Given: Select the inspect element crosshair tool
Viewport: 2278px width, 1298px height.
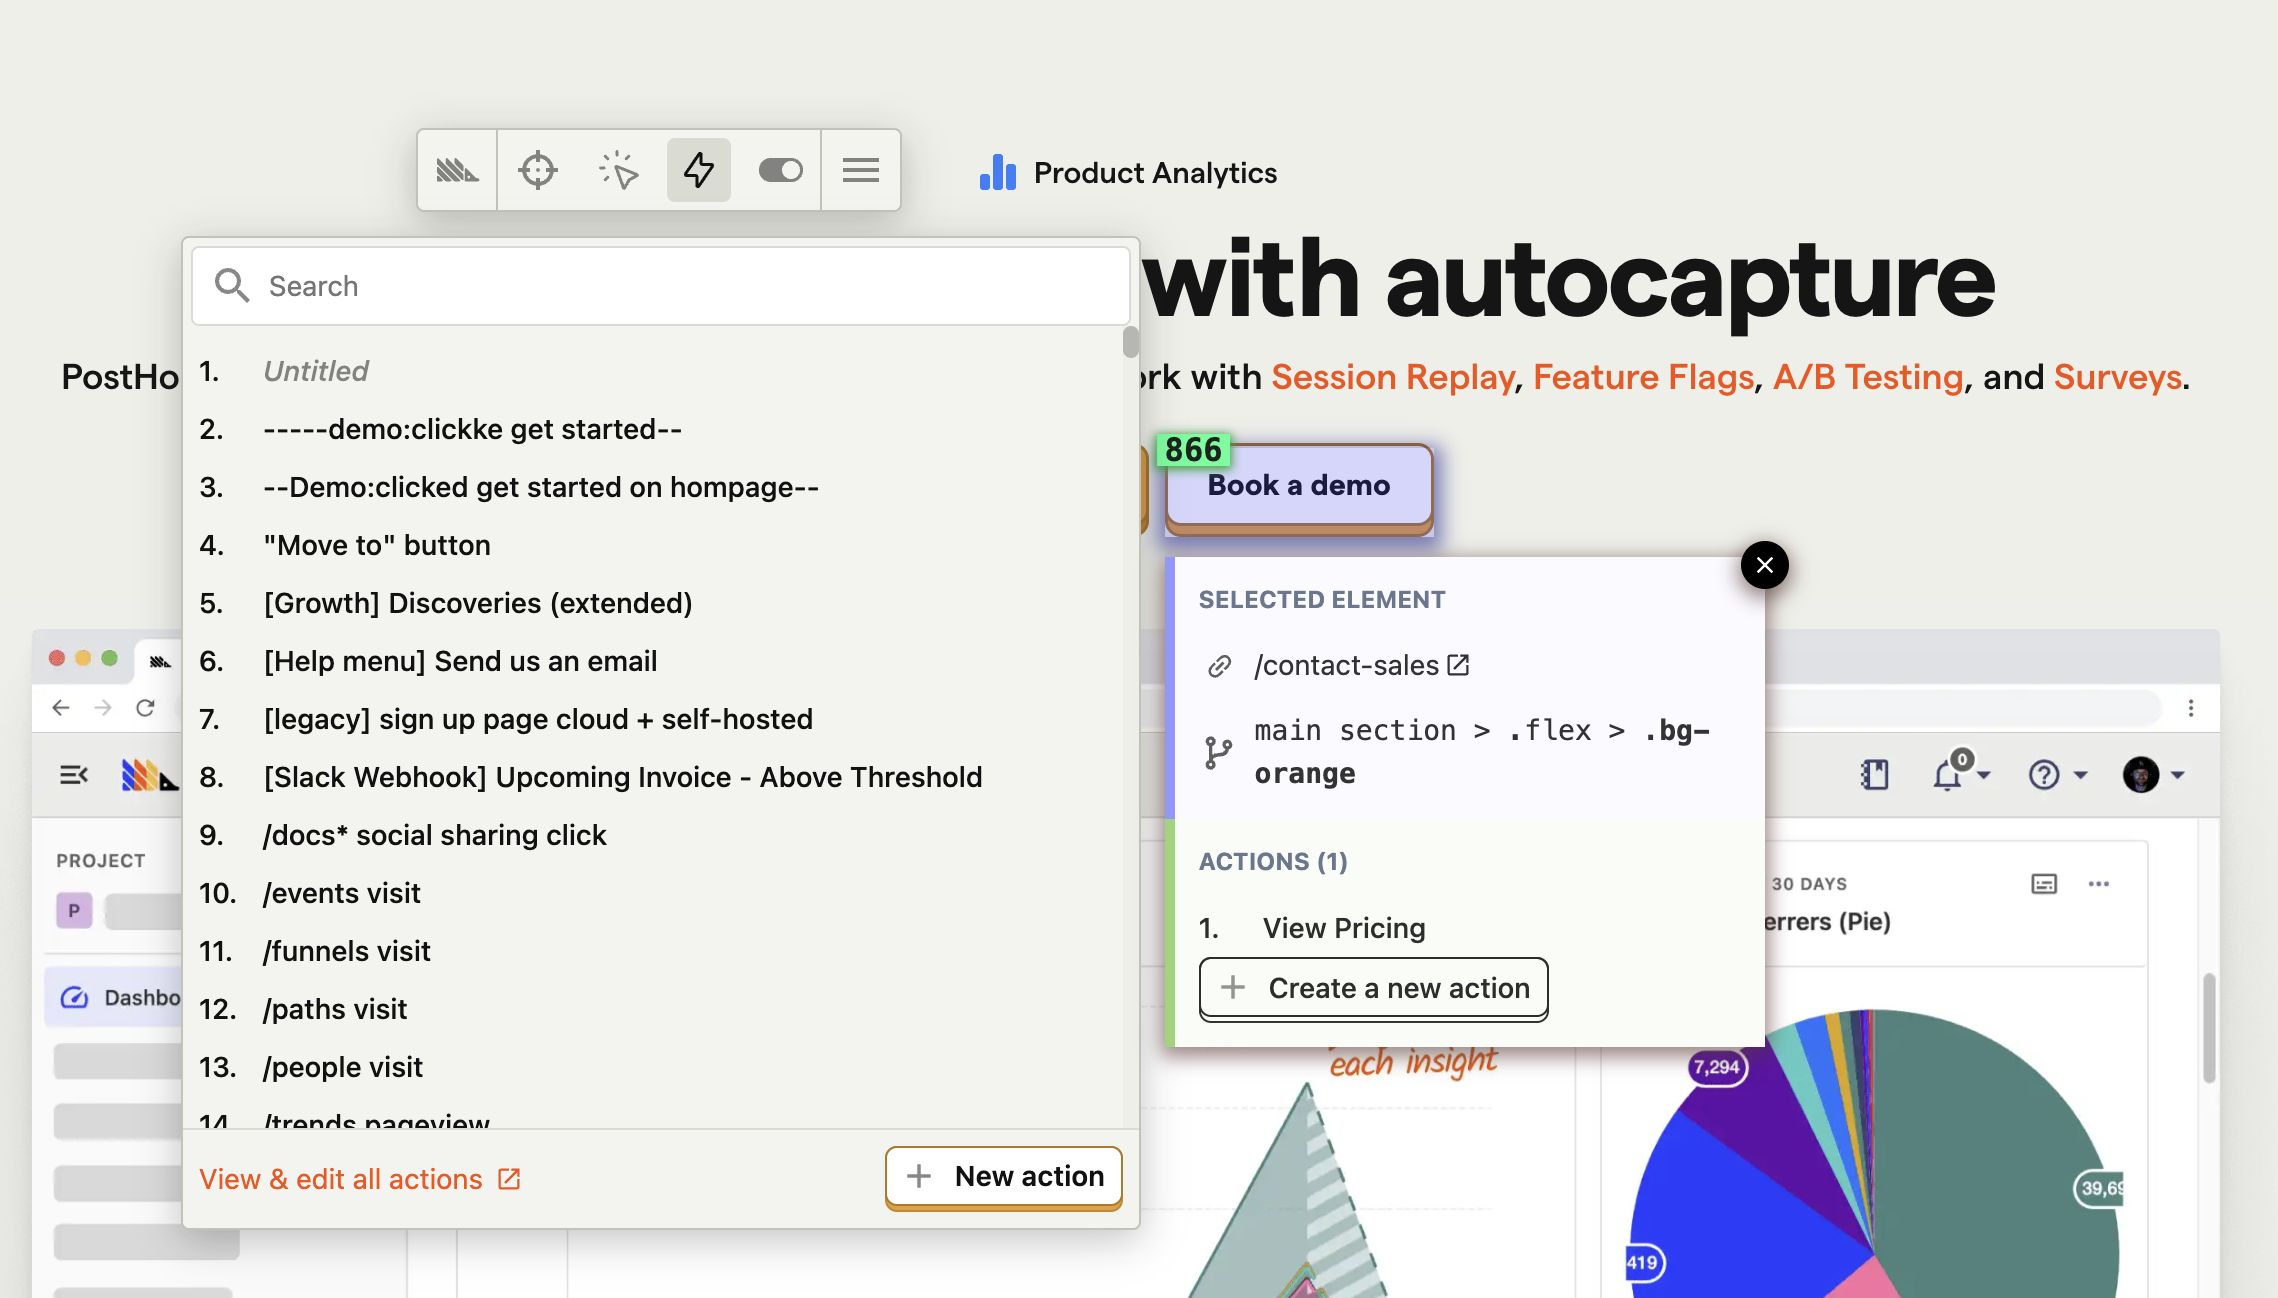Looking at the screenshot, I should pos(537,170).
